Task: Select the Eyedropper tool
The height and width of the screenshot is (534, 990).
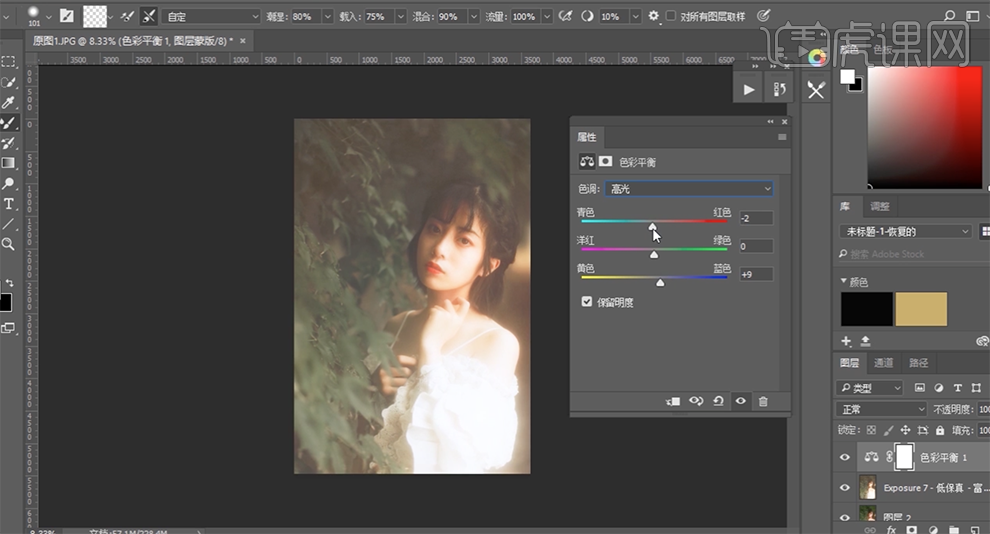Action: [x=9, y=102]
